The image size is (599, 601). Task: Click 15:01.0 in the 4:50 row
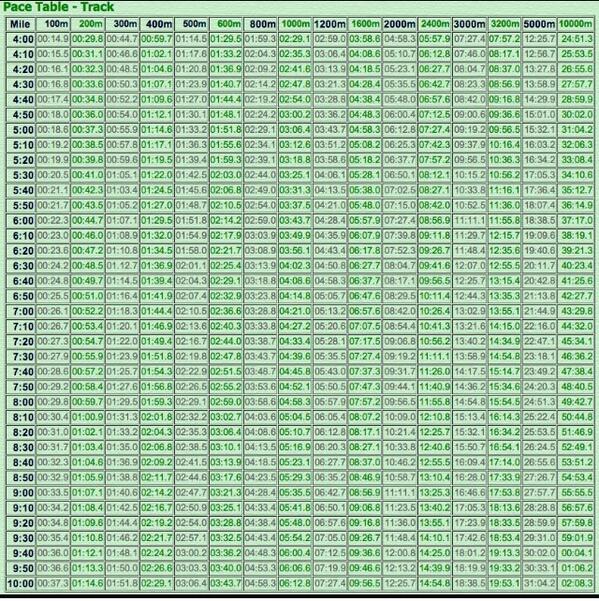(x=539, y=115)
